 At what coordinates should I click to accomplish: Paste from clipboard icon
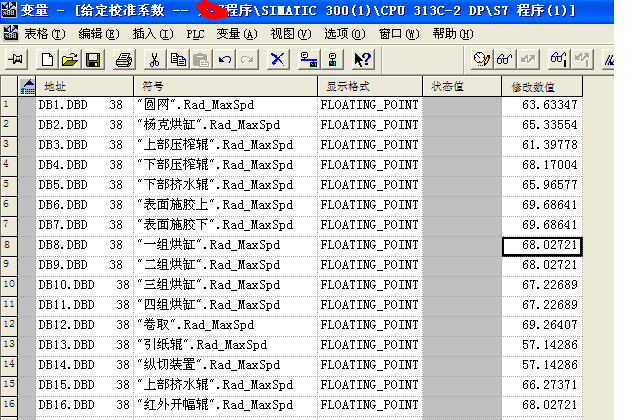tap(201, 60)
